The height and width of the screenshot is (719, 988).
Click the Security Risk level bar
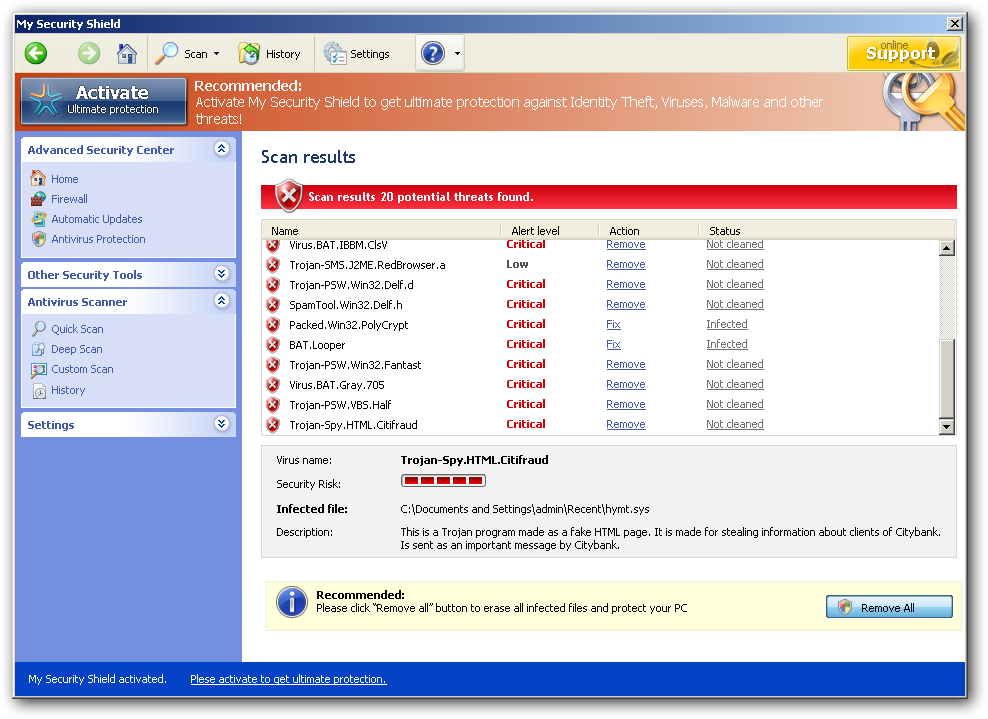pos(443,481)
